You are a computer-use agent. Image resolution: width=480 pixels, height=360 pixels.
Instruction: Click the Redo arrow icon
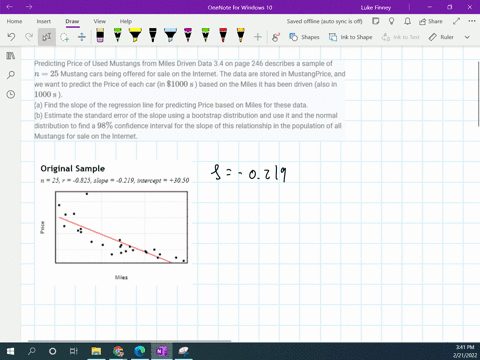coord(29,37)
